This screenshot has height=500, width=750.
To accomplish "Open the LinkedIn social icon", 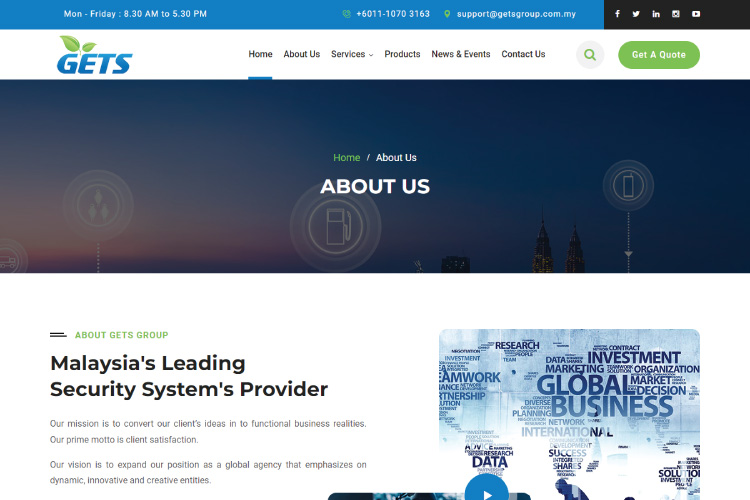I will pyautogui.click(x=656, y=14).
